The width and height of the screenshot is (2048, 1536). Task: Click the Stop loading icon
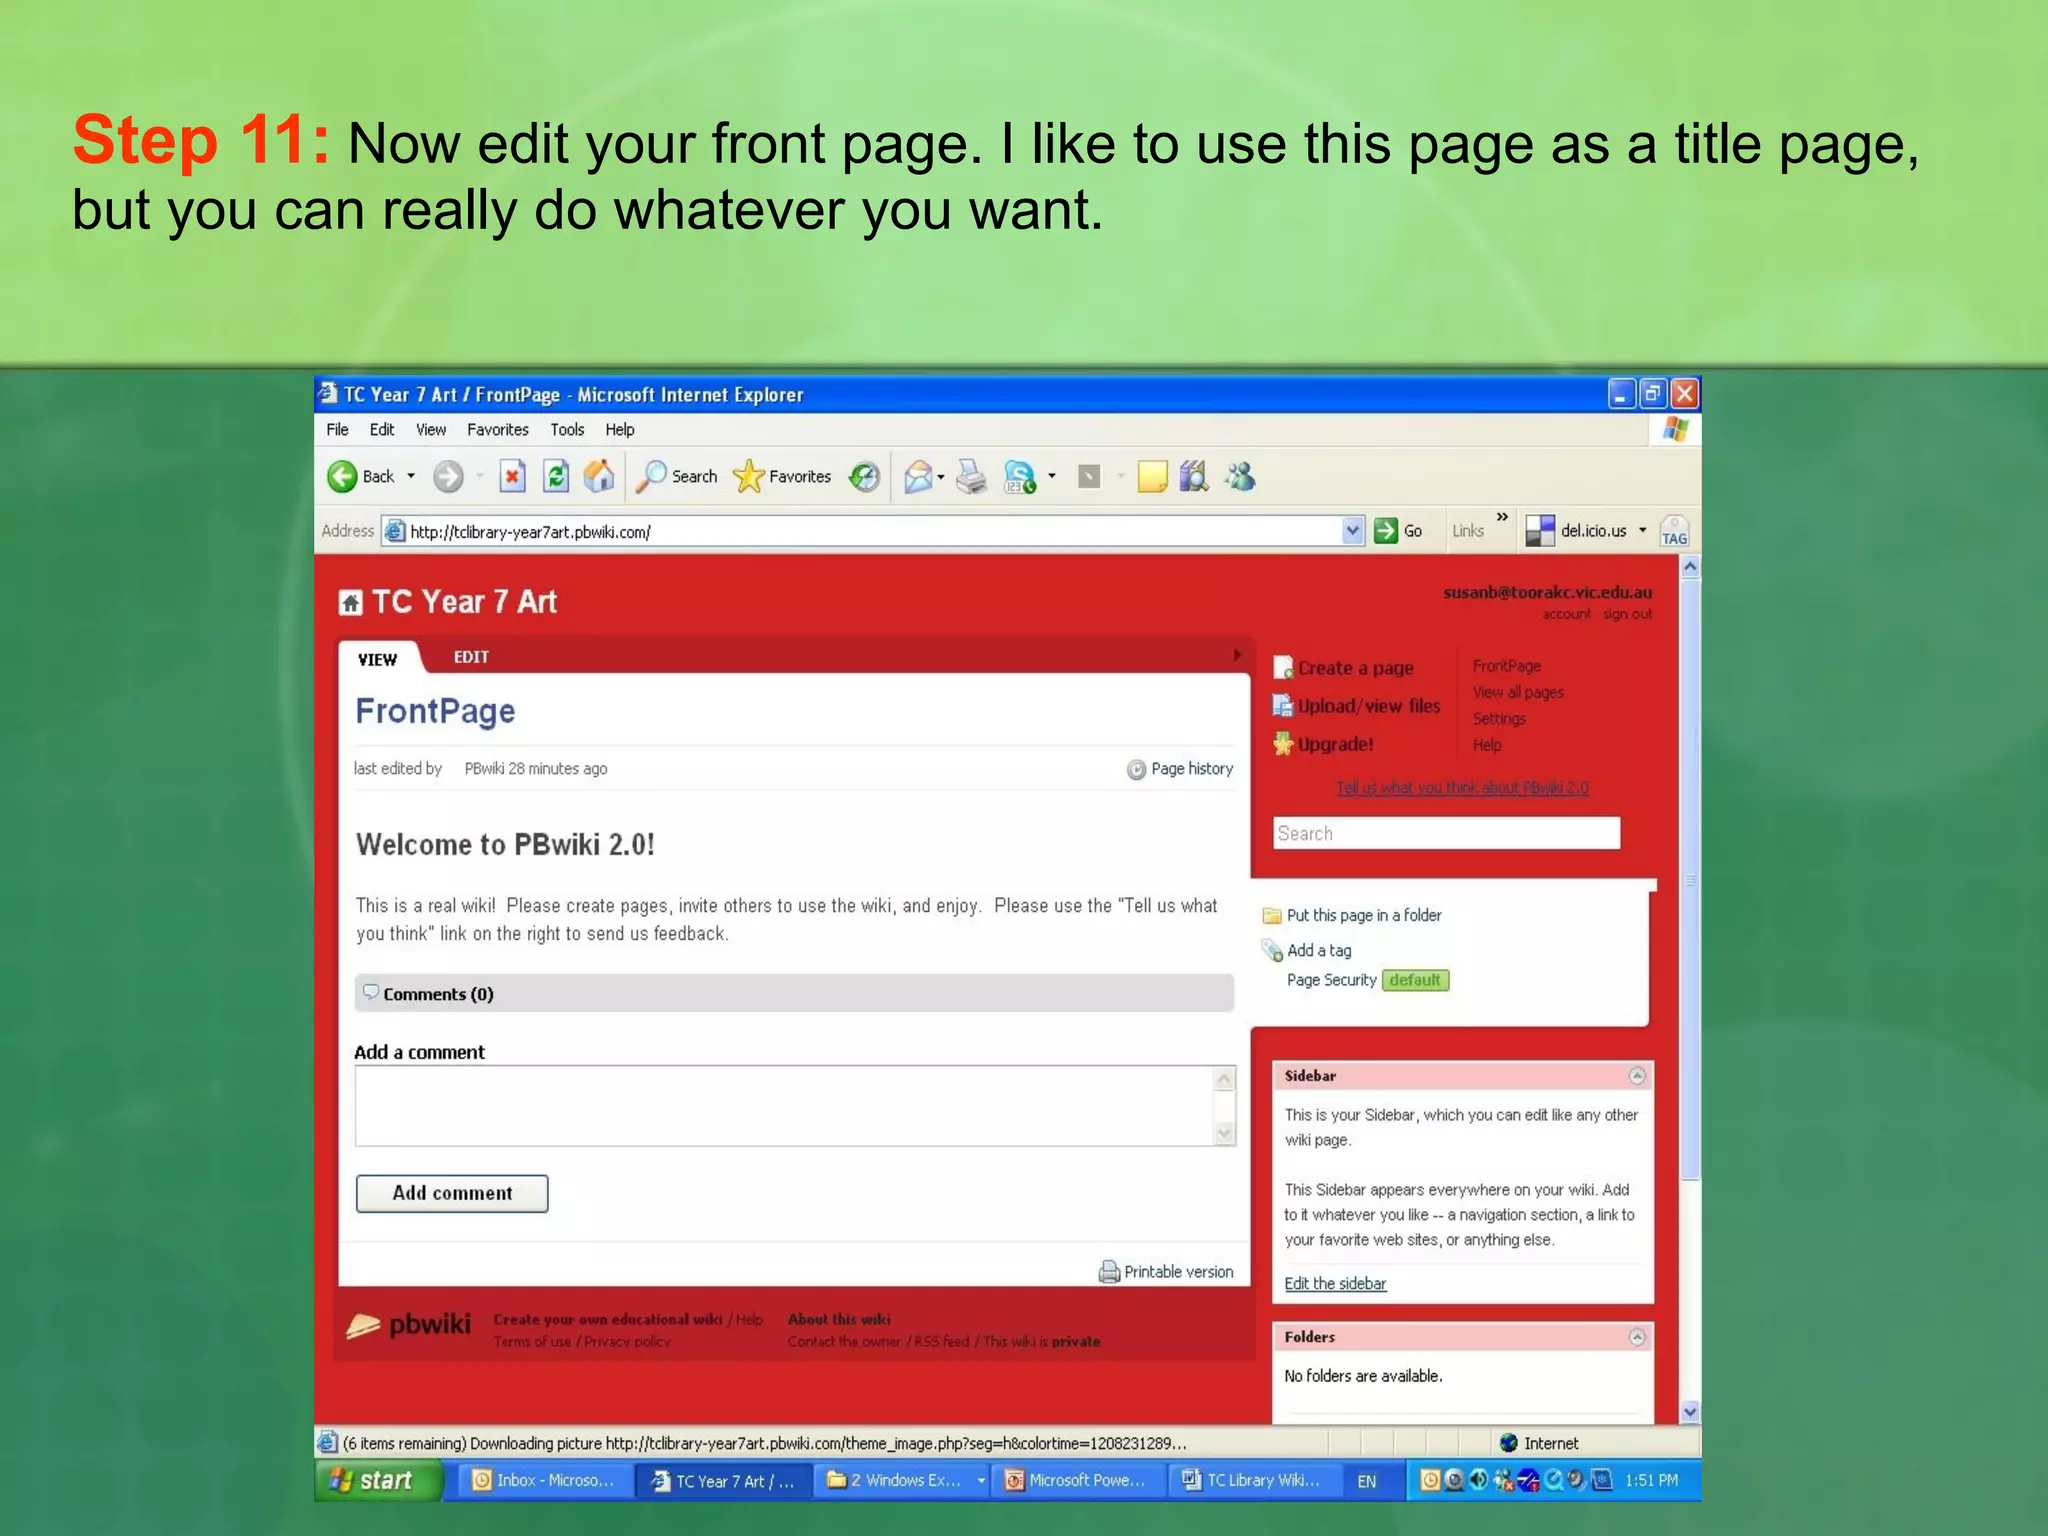[512, 476]
